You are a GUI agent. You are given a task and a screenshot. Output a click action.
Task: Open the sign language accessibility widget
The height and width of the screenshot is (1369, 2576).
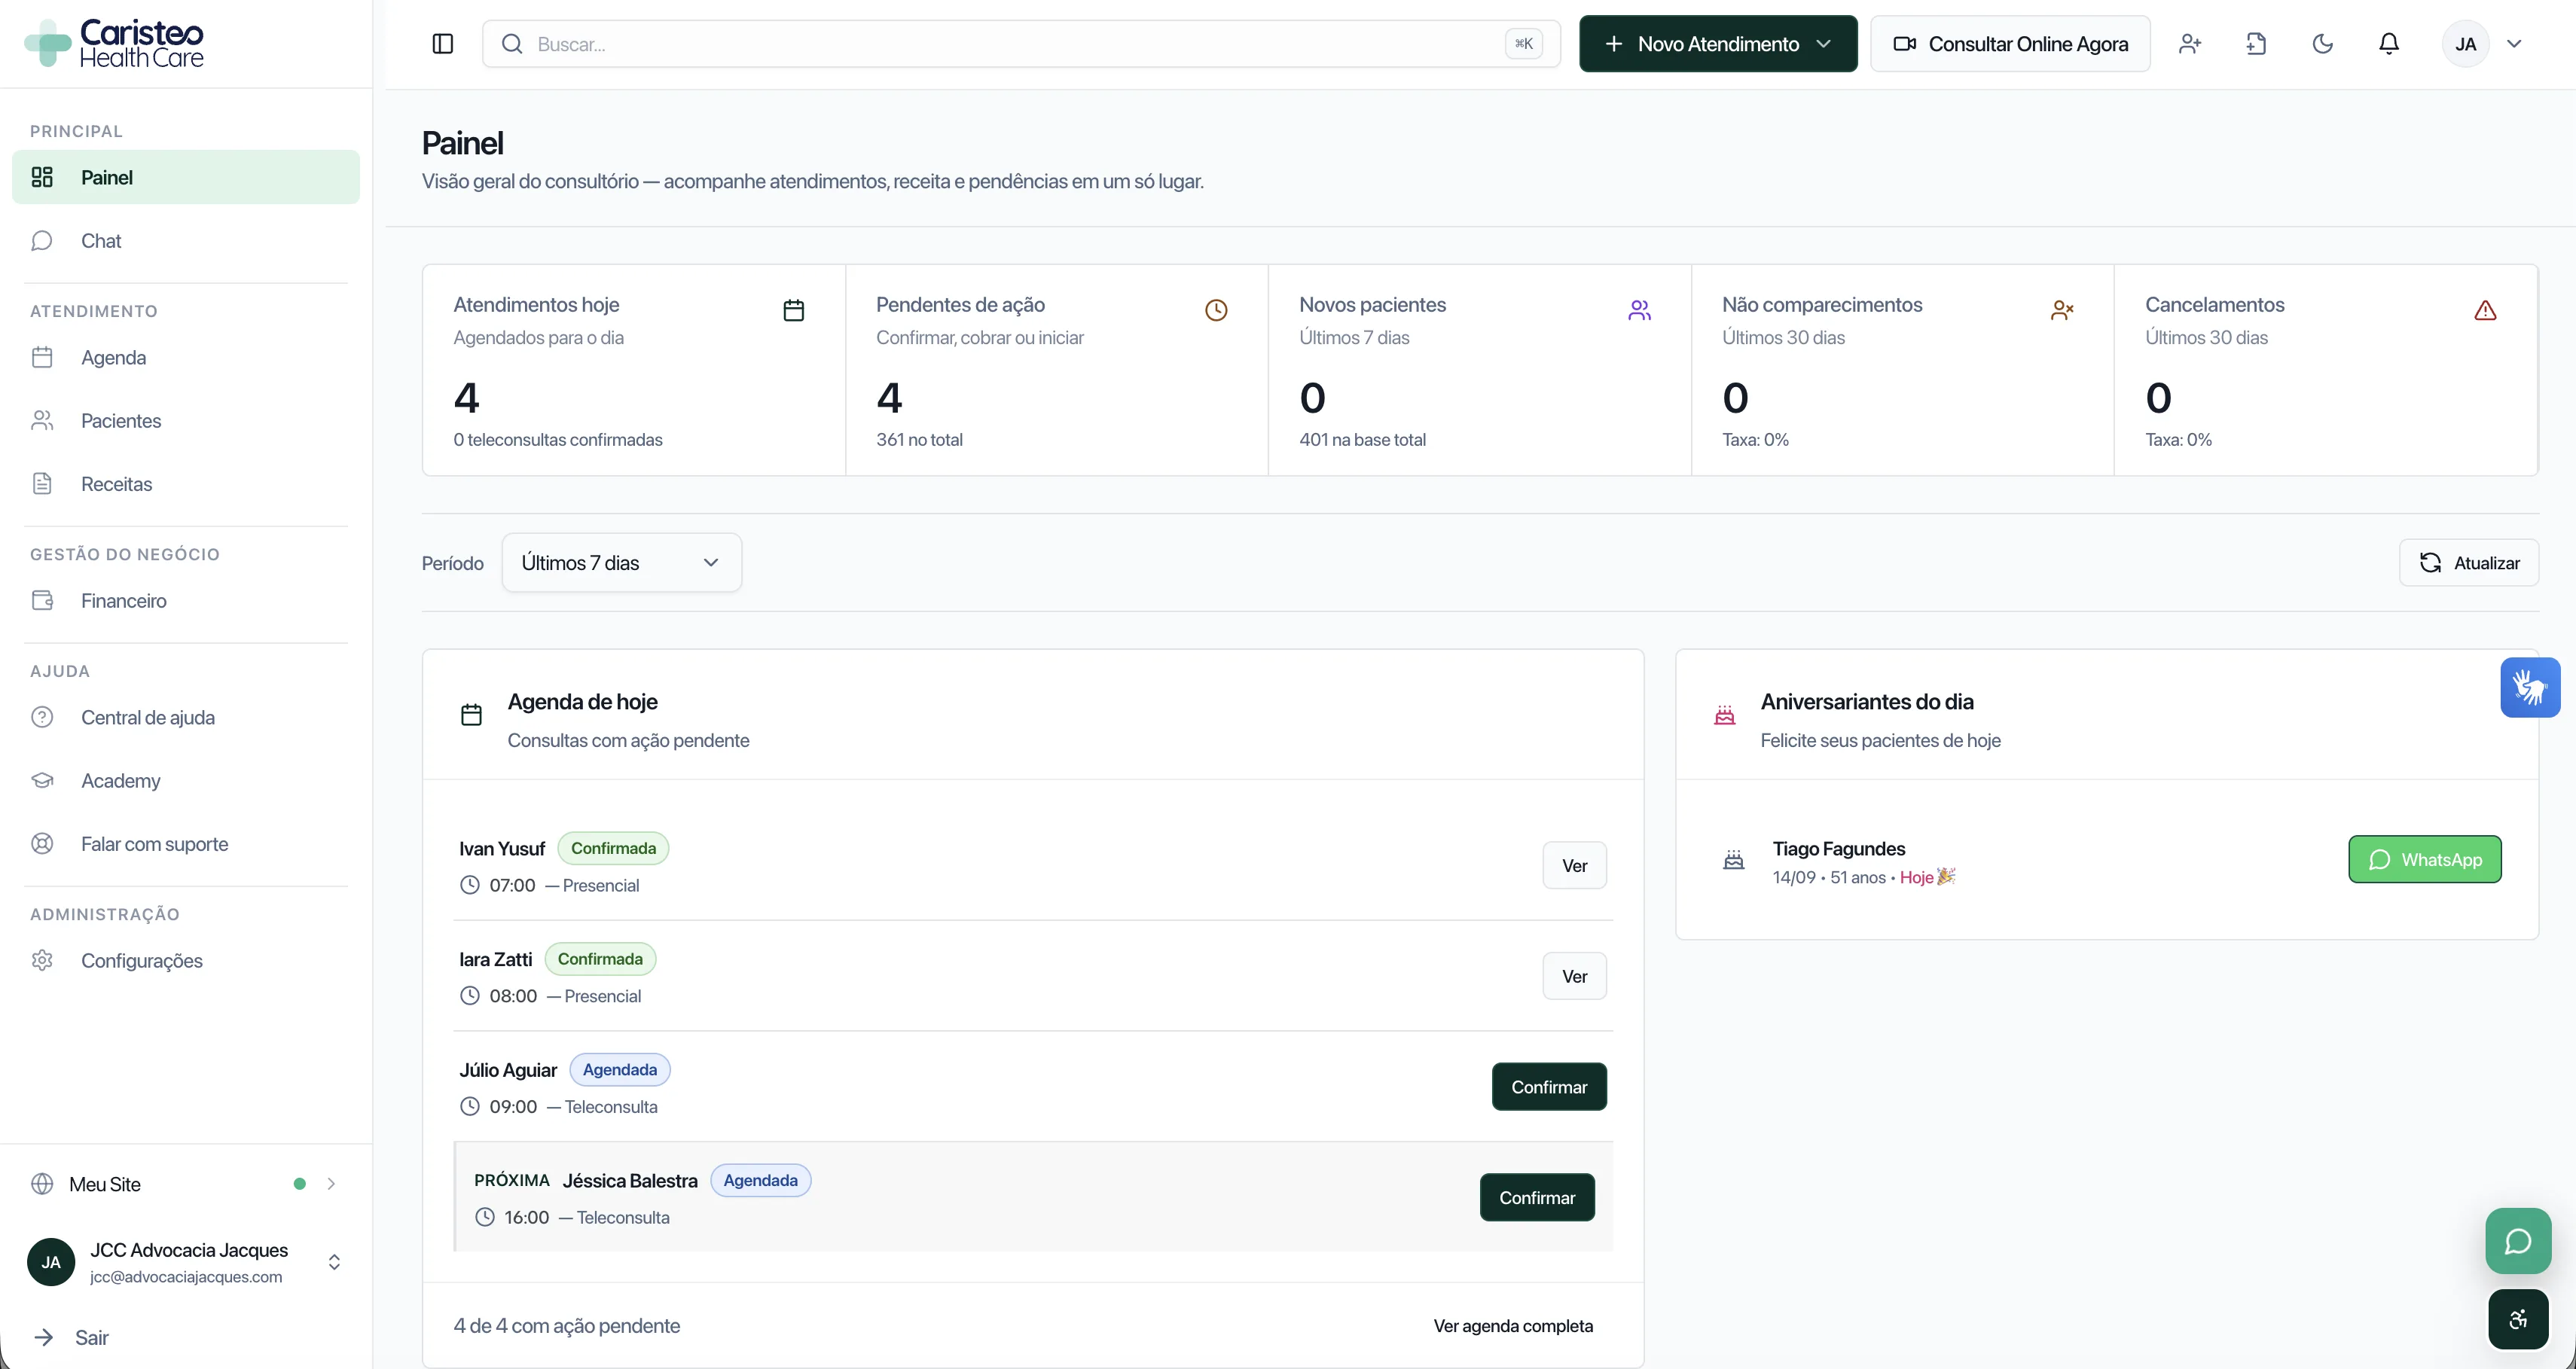coord(2530,688)
